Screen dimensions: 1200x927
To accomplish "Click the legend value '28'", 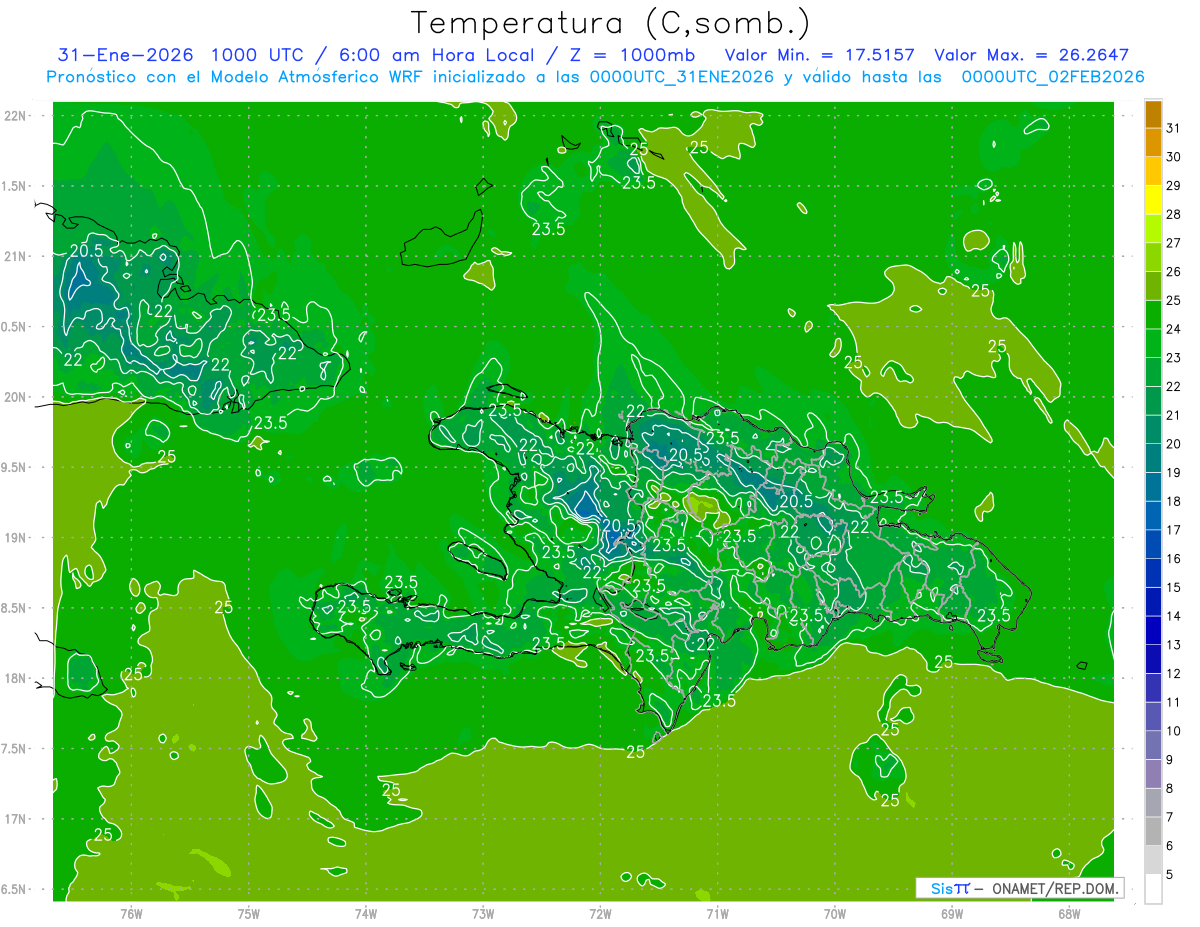I will coord(1174,214).
